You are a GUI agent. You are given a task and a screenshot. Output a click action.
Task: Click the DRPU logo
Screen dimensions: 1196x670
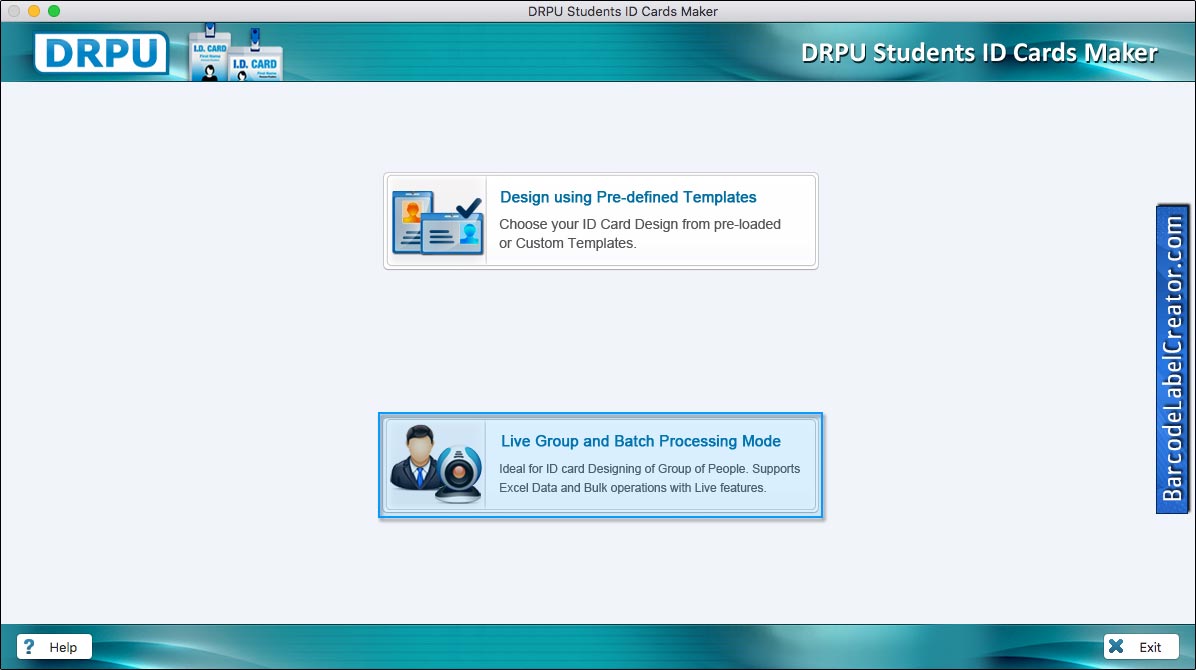tap(101, 53)
